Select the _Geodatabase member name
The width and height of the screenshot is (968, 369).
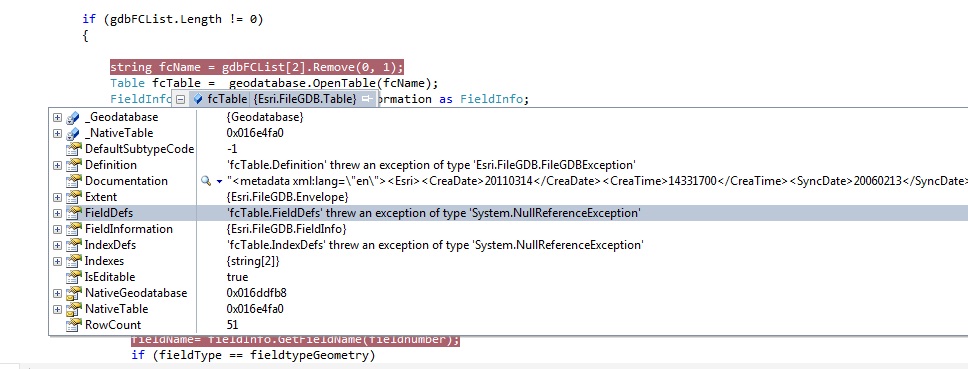[121, 117]
